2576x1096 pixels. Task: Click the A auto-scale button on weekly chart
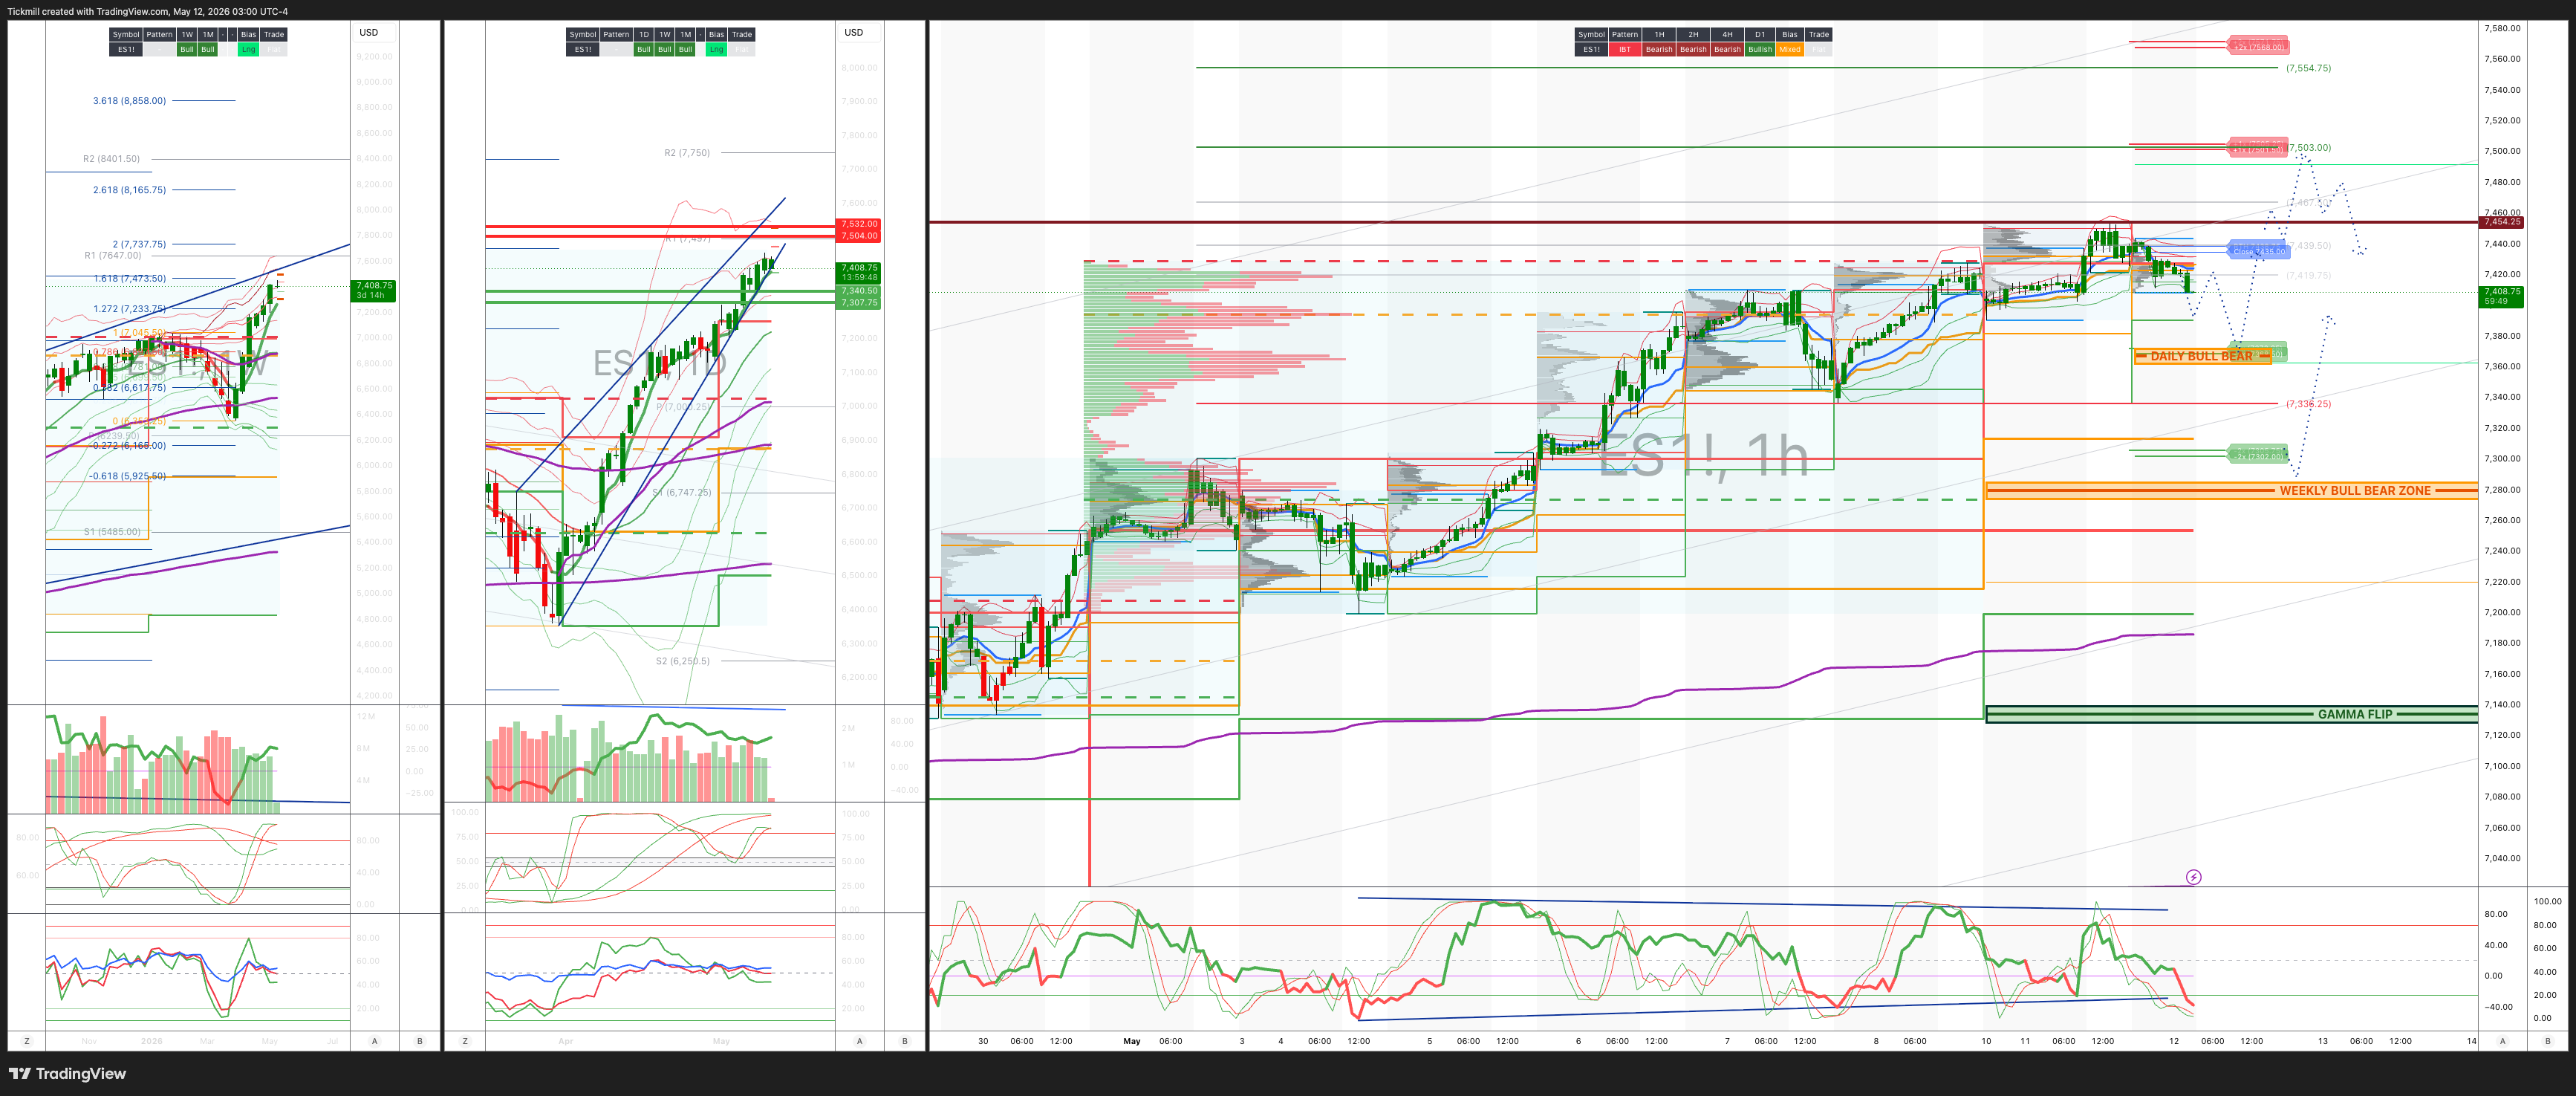[x=375, y=1041]
